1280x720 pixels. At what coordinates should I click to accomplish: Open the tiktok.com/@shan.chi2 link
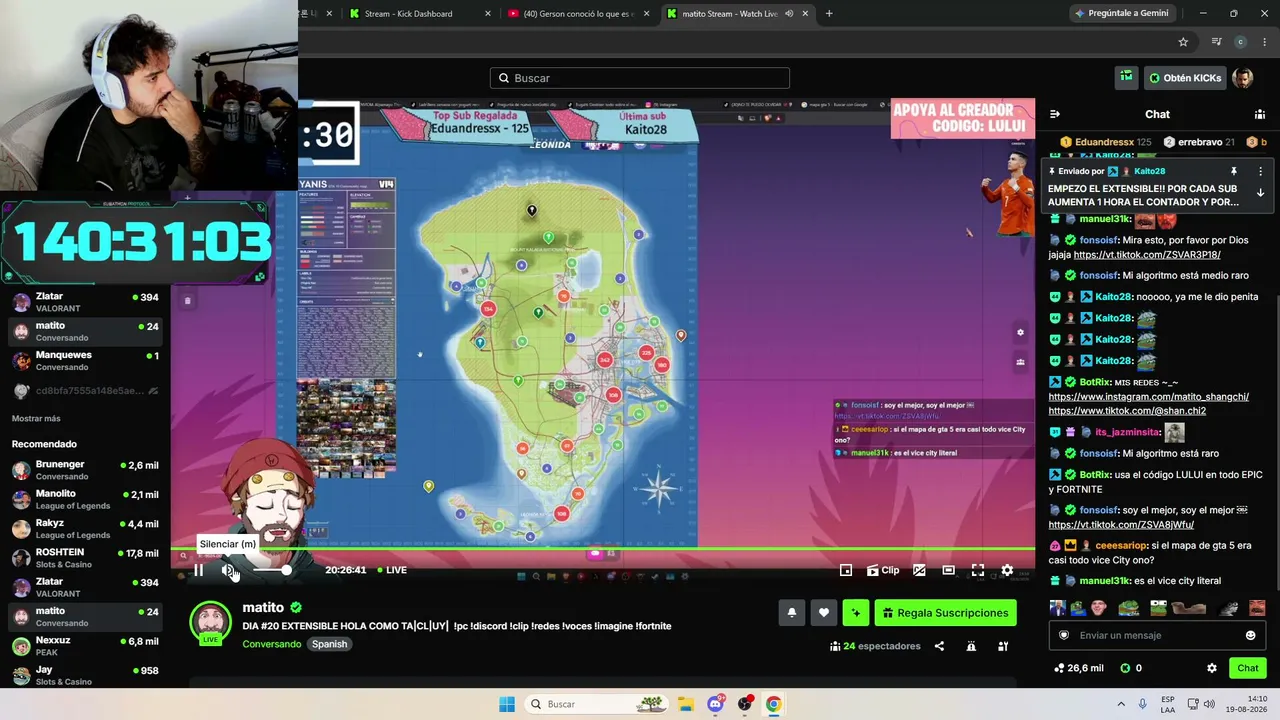coord(1127,411)
